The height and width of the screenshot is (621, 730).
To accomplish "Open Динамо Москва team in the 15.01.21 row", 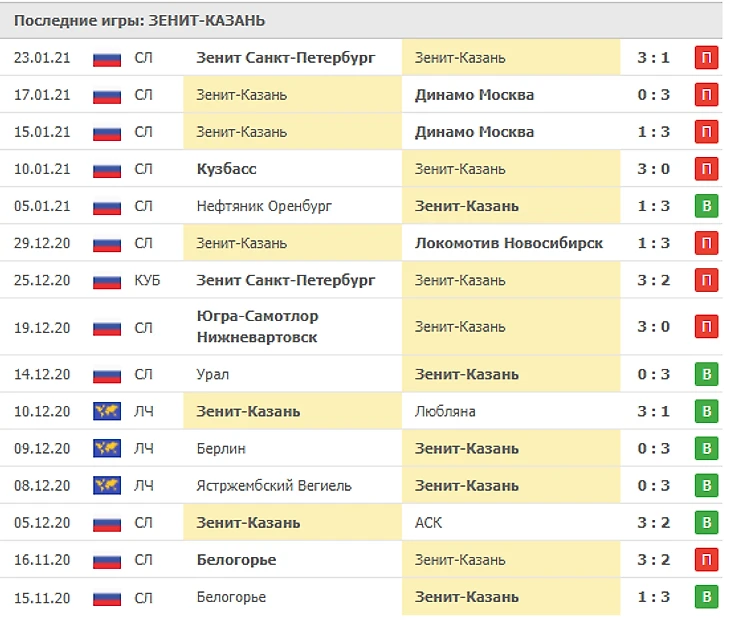I will coord(474,132).
